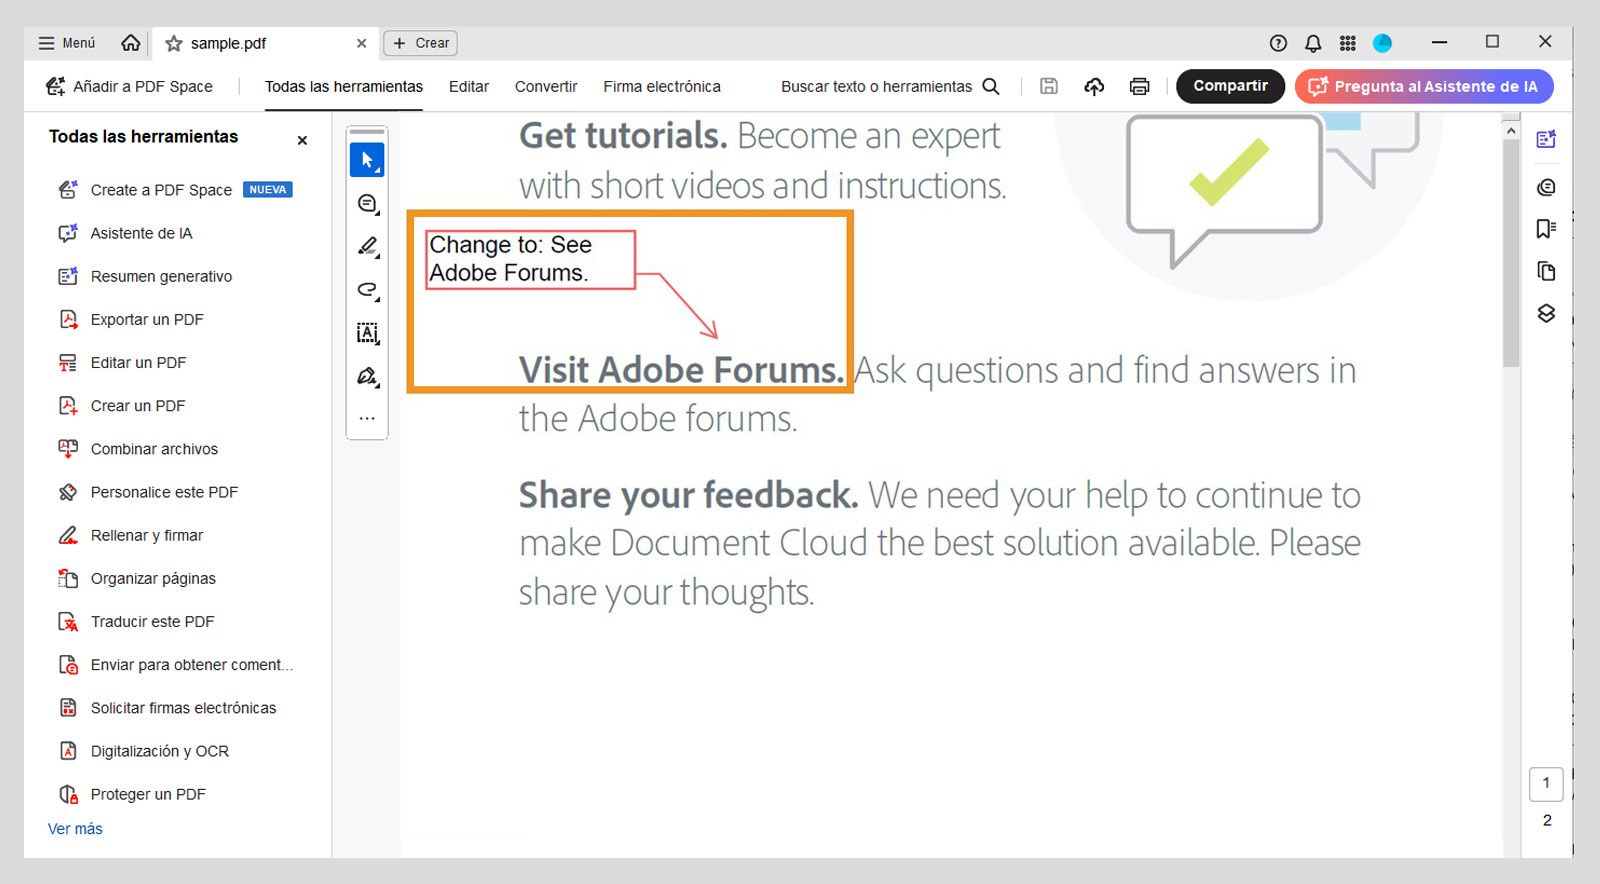Close the sample.pdf tab
This screenshot has width=1600, height=884.
click(361, 43)
